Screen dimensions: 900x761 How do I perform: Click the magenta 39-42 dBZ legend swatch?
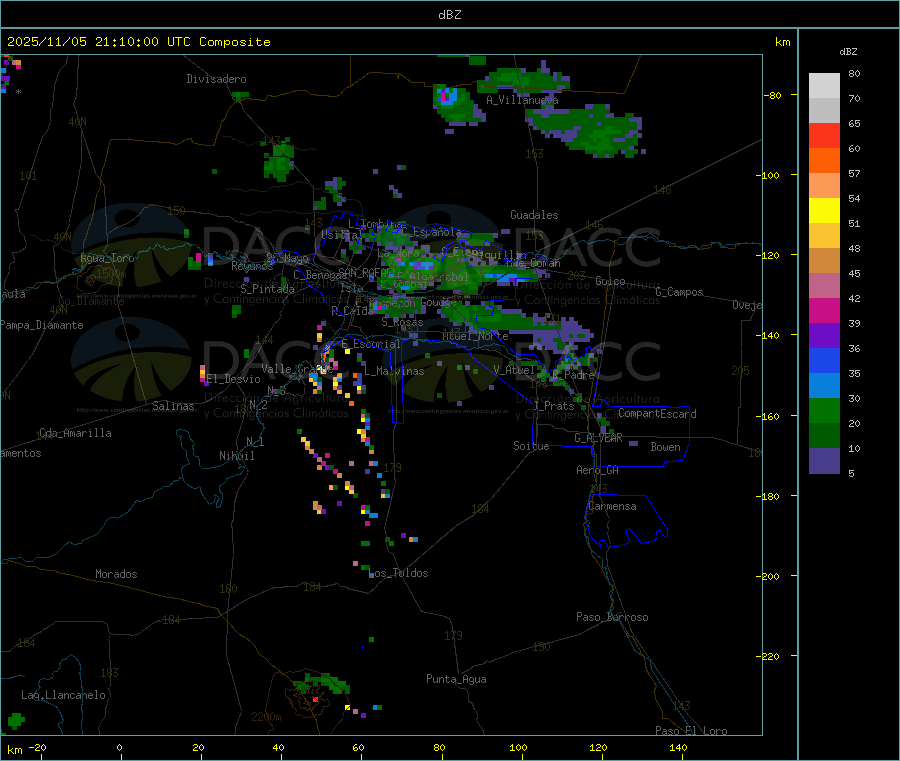[824, 310]
